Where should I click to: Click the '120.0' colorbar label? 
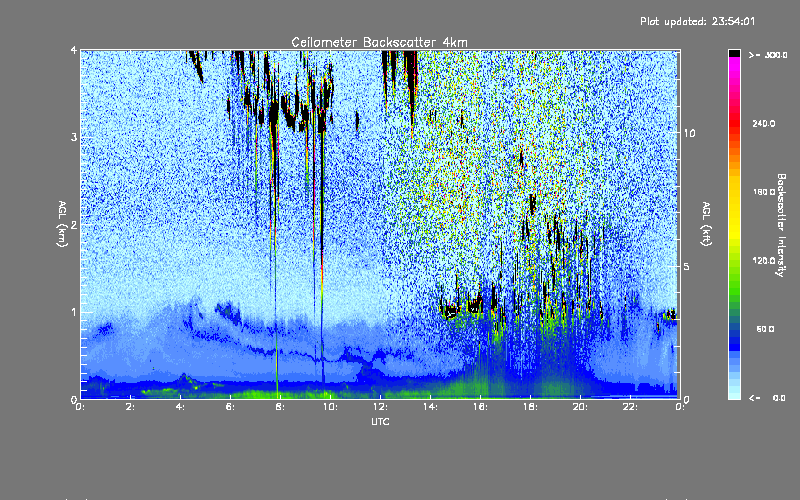pyautogui.click(x=764, y=261)
